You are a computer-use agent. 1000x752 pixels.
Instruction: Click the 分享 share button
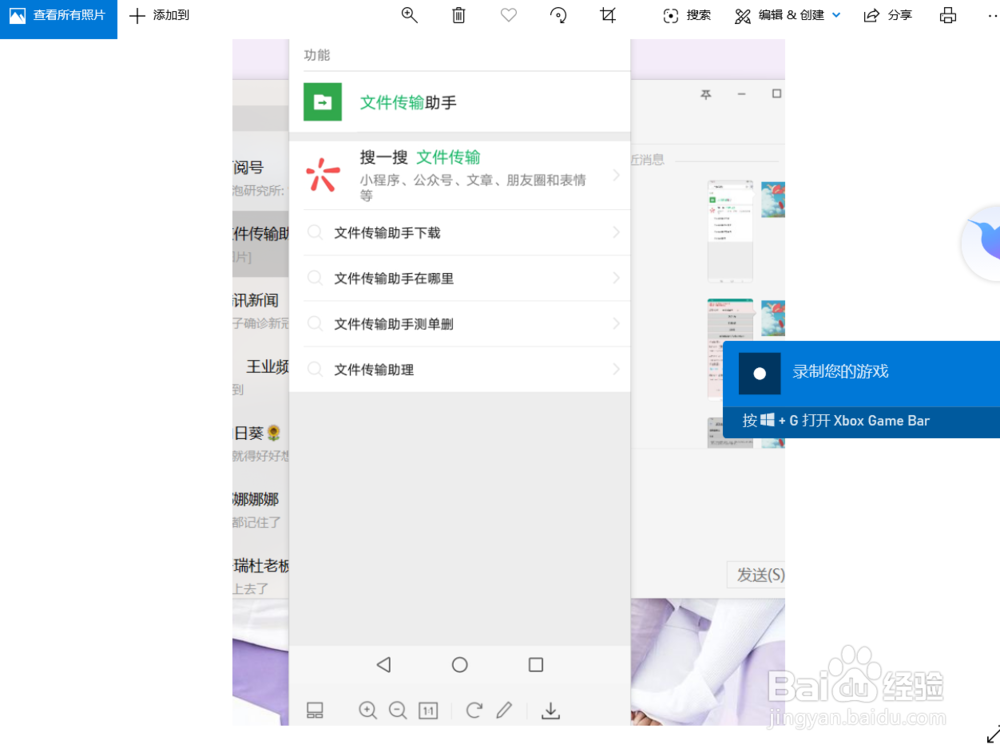[888, 15]
